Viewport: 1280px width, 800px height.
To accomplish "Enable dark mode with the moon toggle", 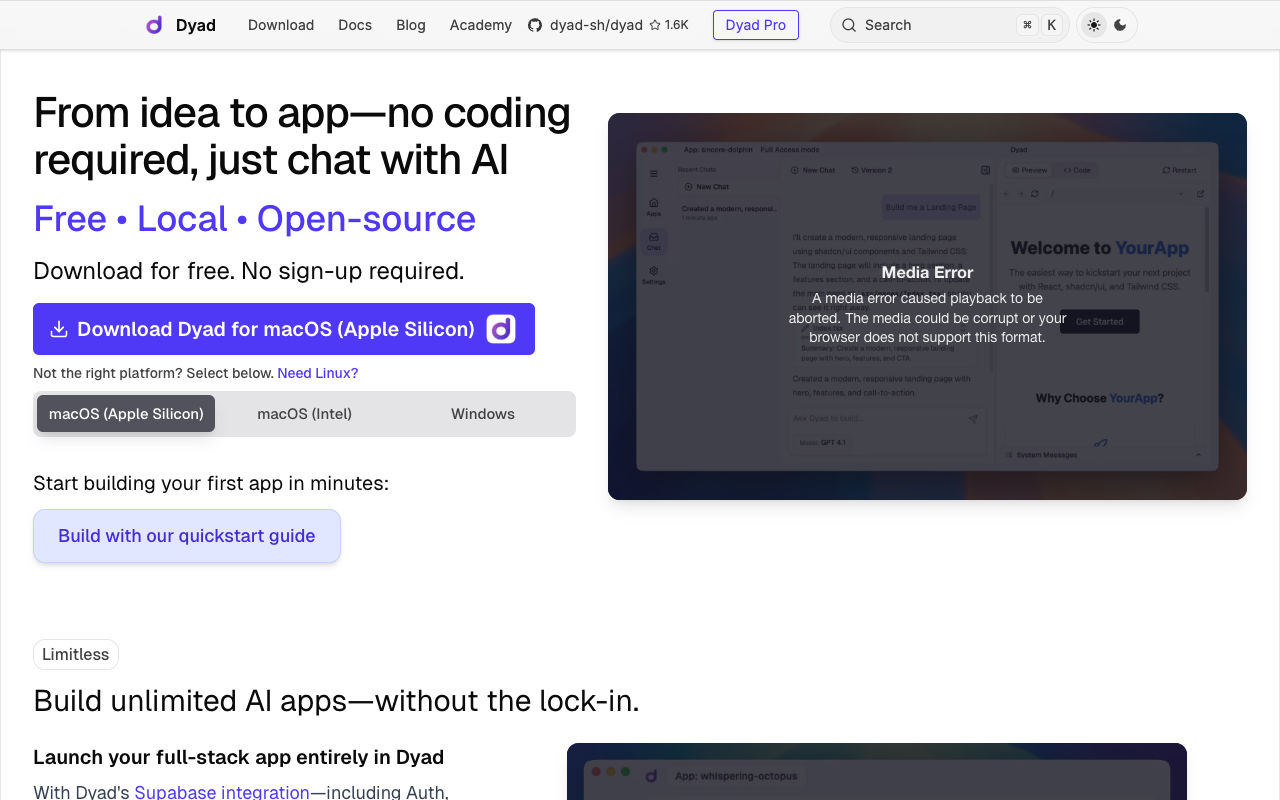I will click(x=1119, y=24).
